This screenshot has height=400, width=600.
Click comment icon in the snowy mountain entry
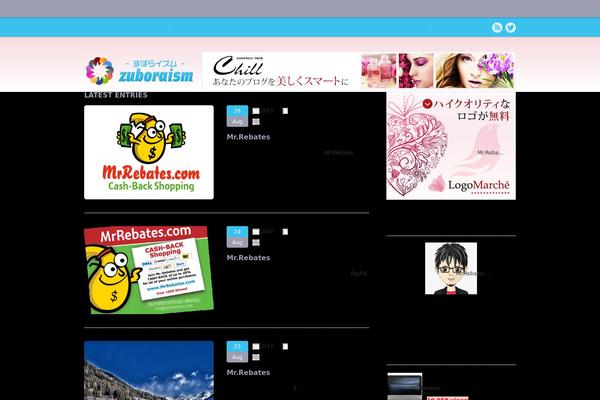pyautogui.click(x=285, y=347)
